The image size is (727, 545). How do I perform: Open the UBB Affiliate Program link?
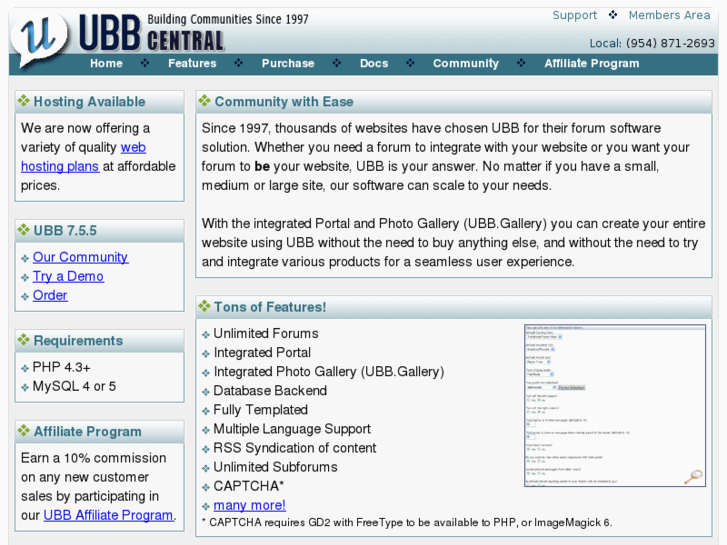click(x=108, y=515)
